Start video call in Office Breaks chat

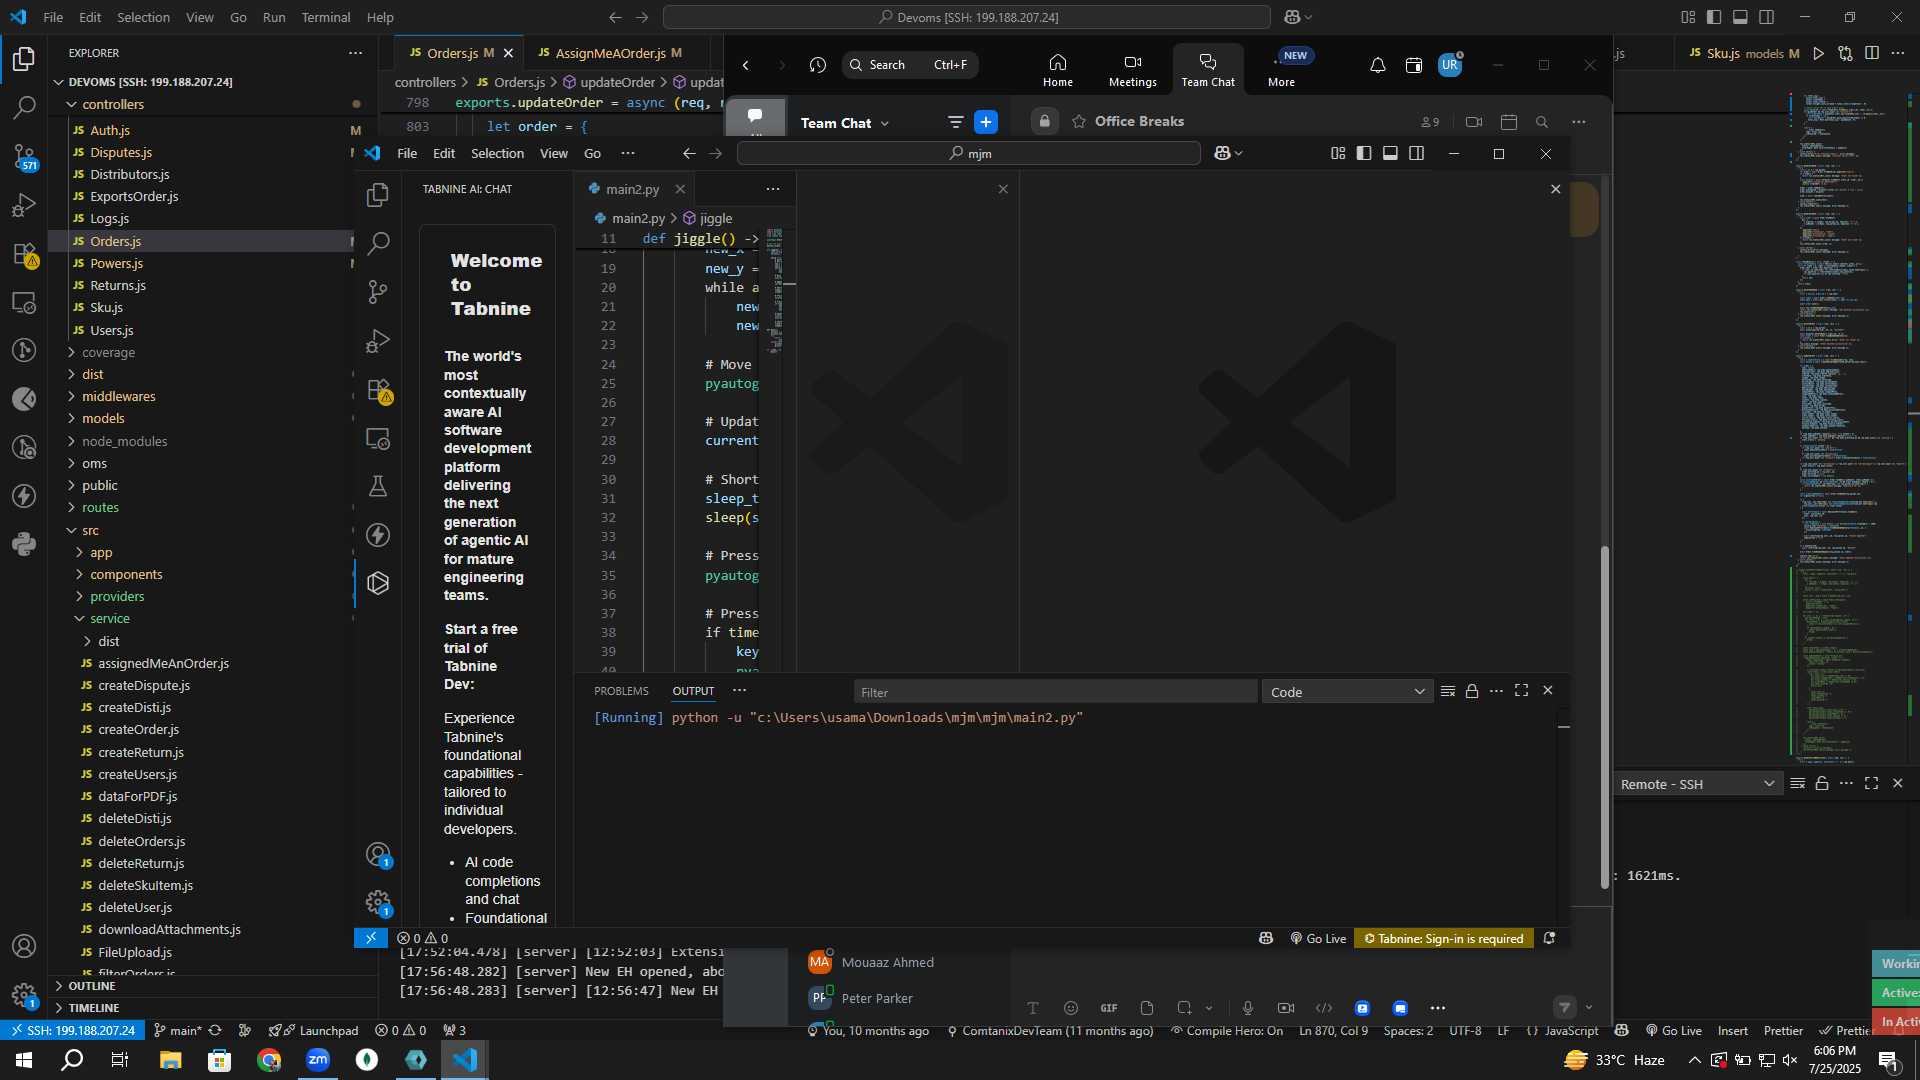[x=1474, y=122]
